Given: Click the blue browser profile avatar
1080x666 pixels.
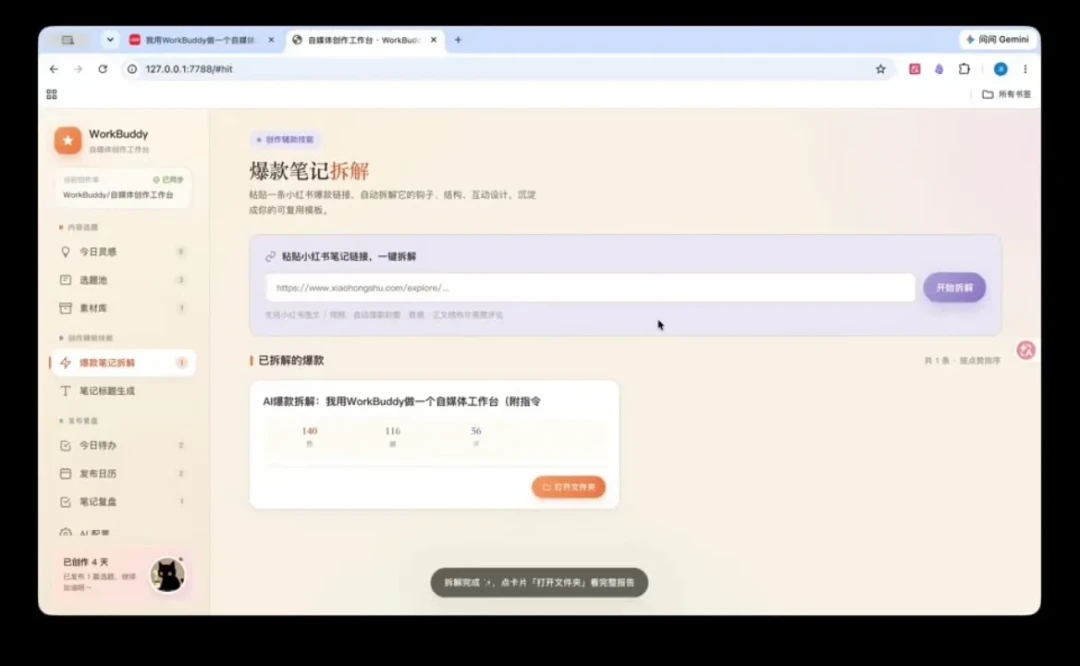Looking at the screenshot, I should click(1001, 69).
